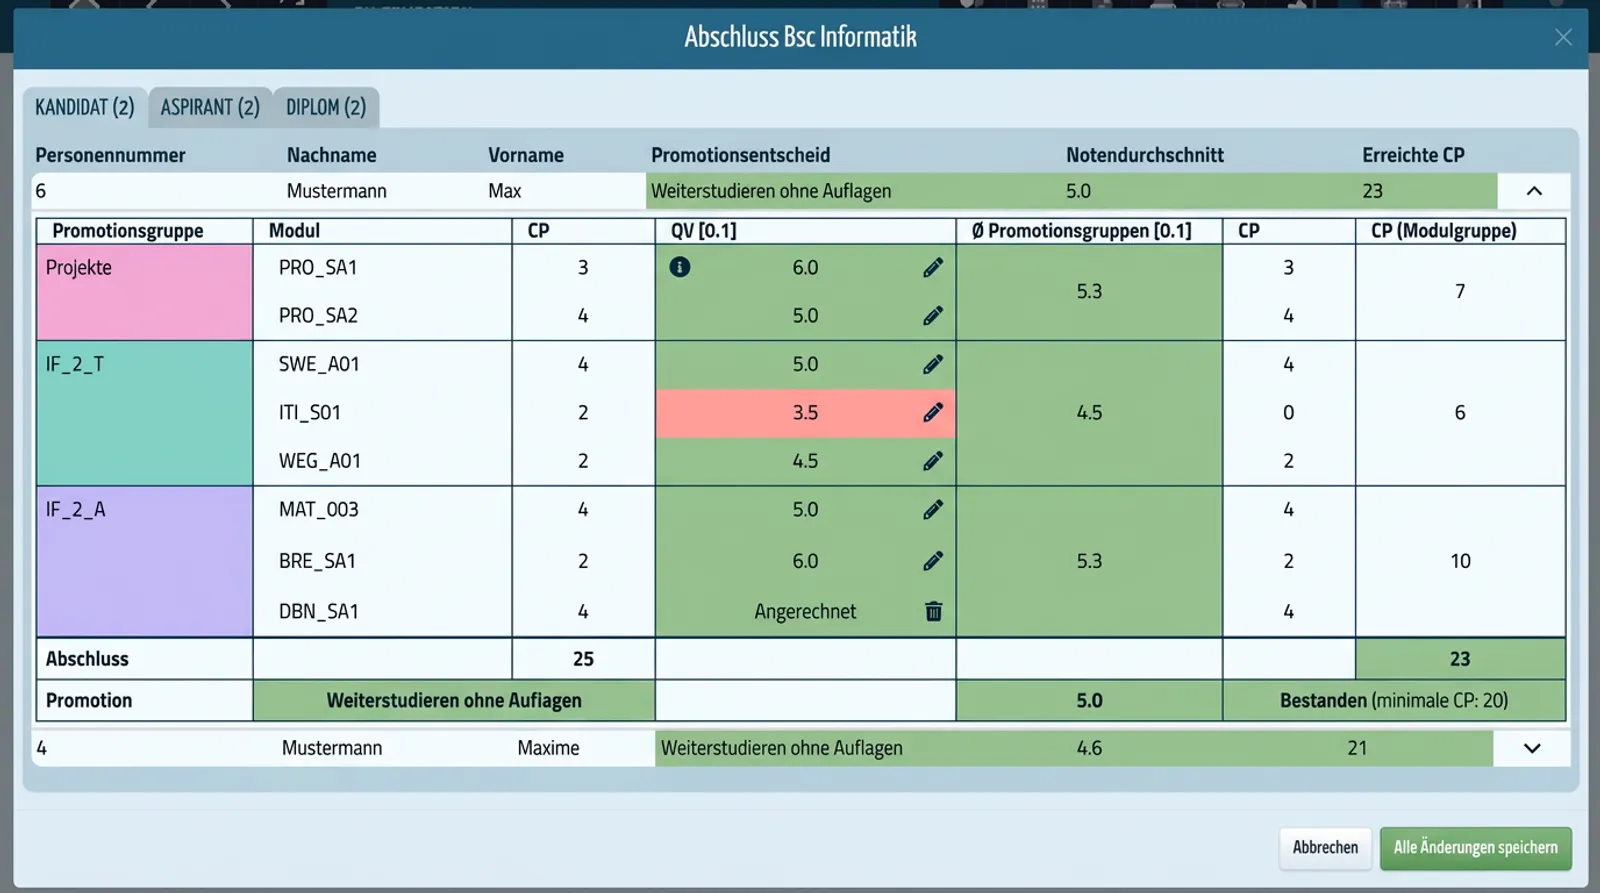
Task: Click the Abbrechen button
Action: pos(1325,848)
